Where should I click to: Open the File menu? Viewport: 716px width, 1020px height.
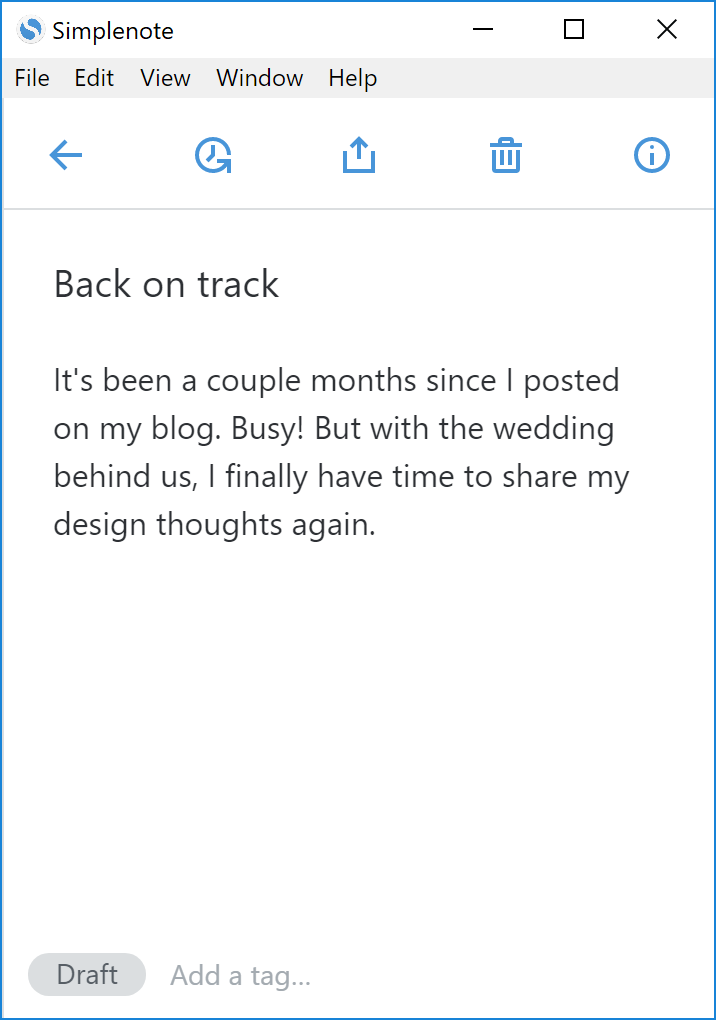(x=32, y=78)
